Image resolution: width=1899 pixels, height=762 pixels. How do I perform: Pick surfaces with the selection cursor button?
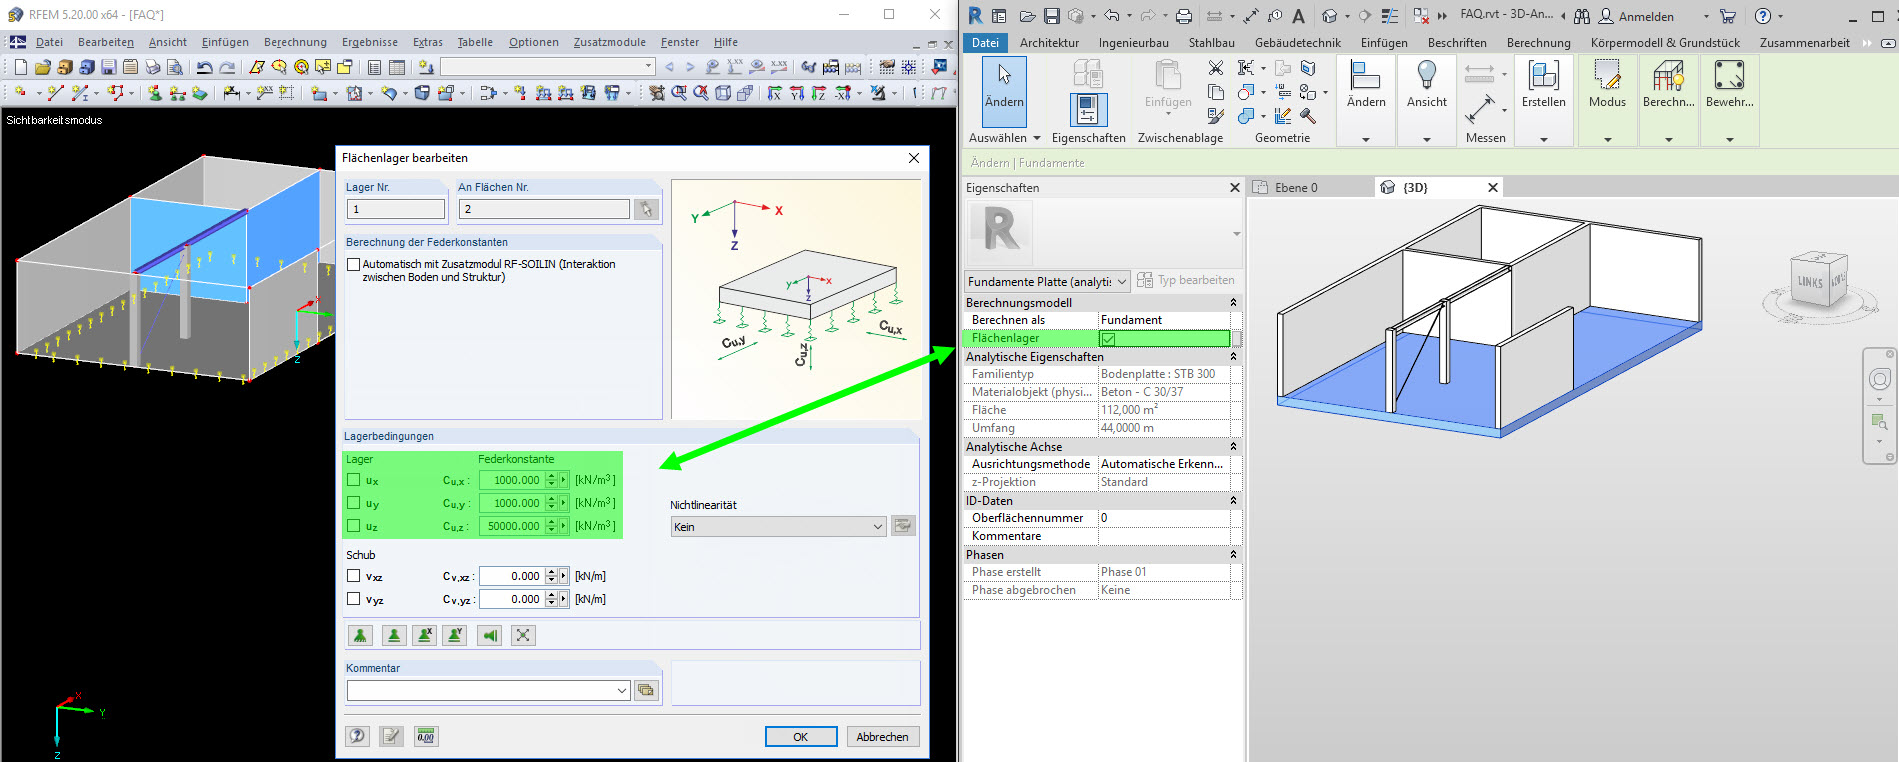click(646, 209)
